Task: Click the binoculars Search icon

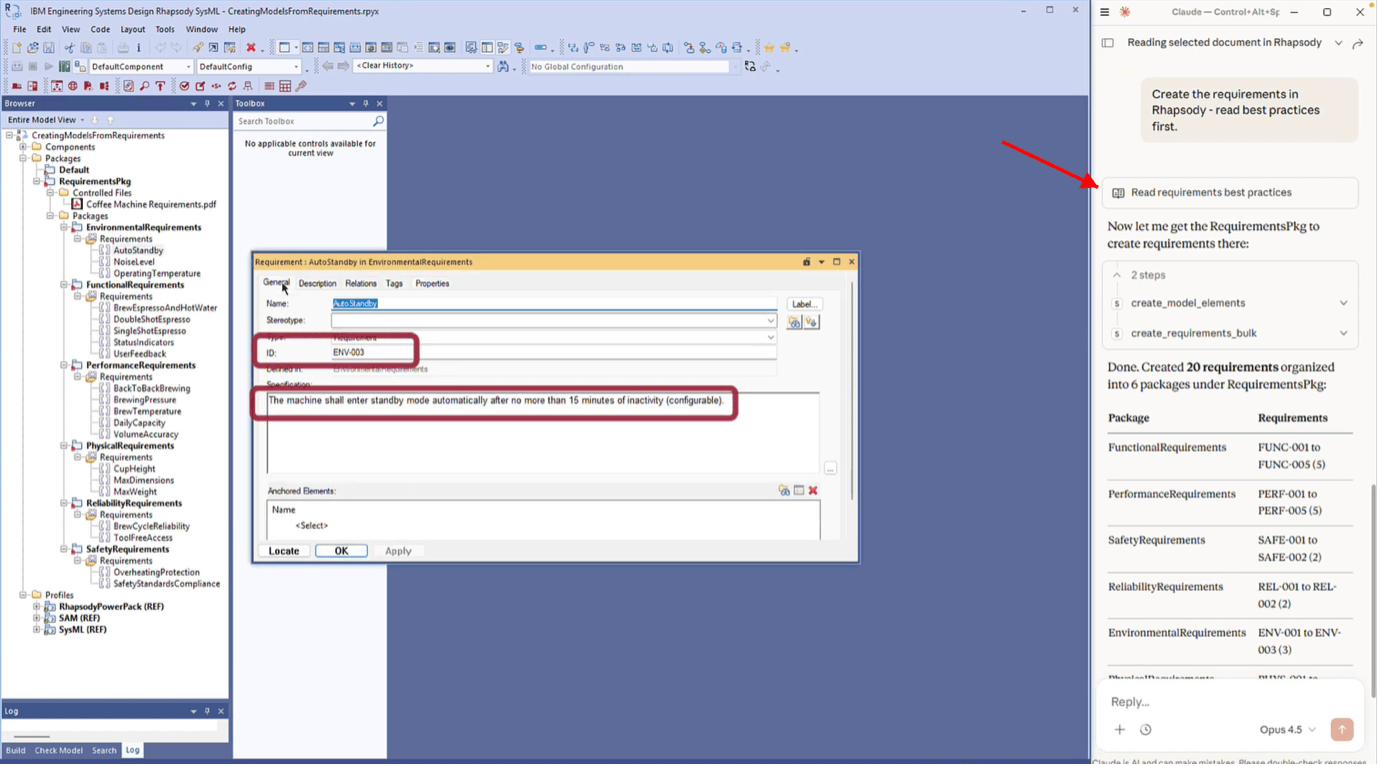Action: (503, 67)
